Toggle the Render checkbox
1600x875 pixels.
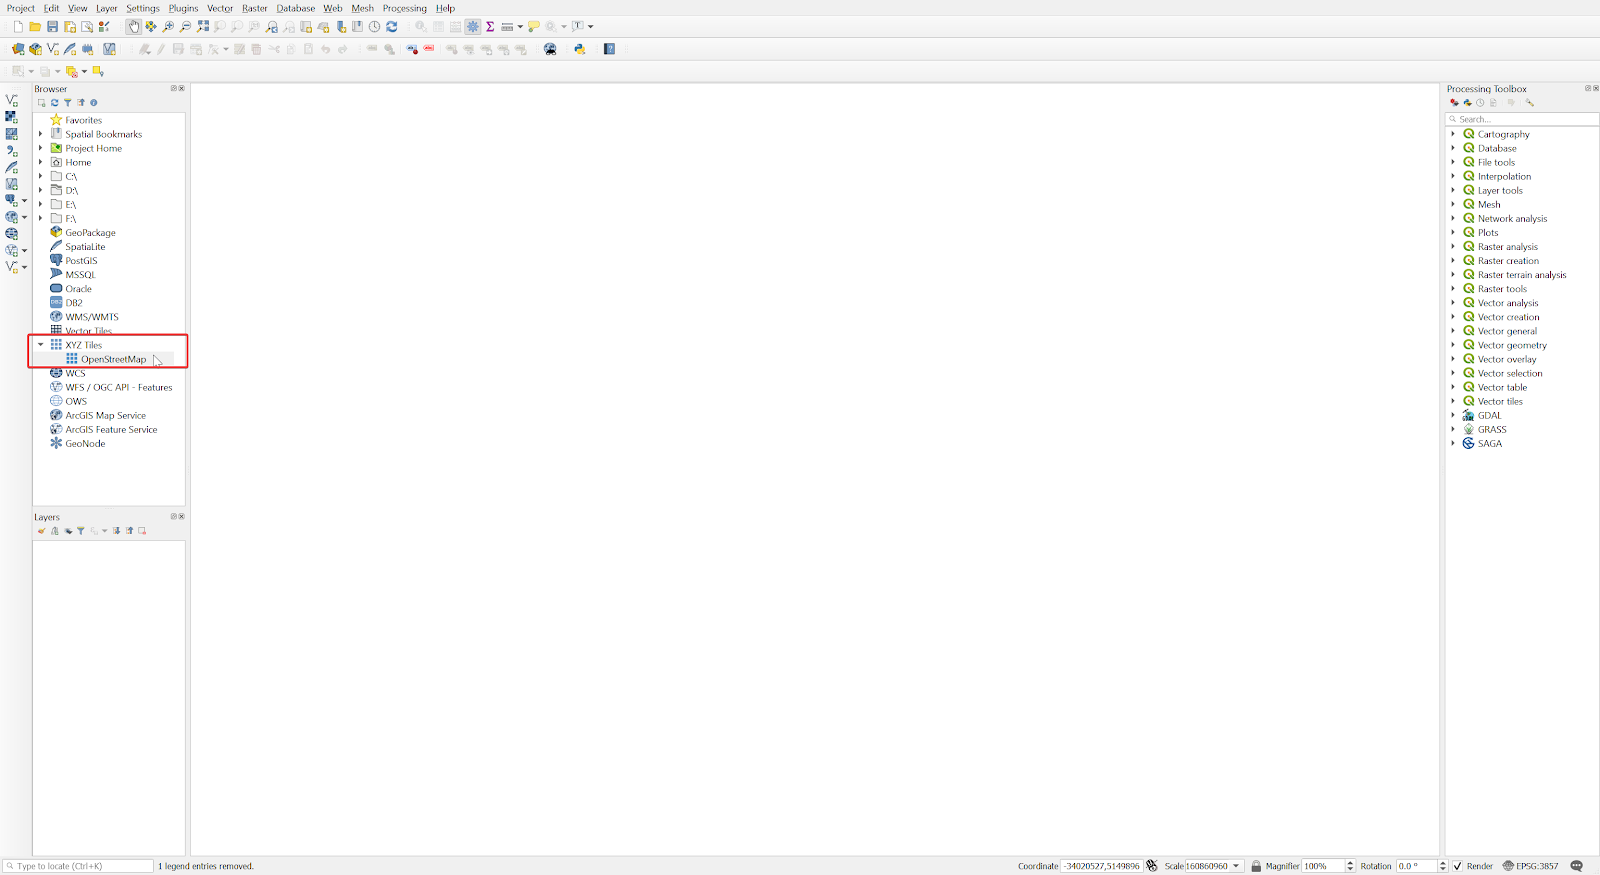(x=1458, y=866)
